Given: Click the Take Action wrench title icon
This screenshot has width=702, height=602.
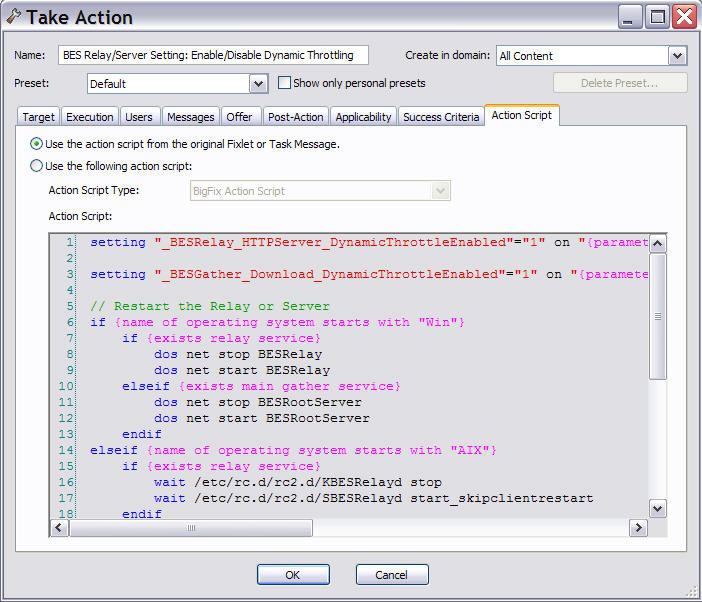Looking at the screenshot, I should click(x=13, y=17).
